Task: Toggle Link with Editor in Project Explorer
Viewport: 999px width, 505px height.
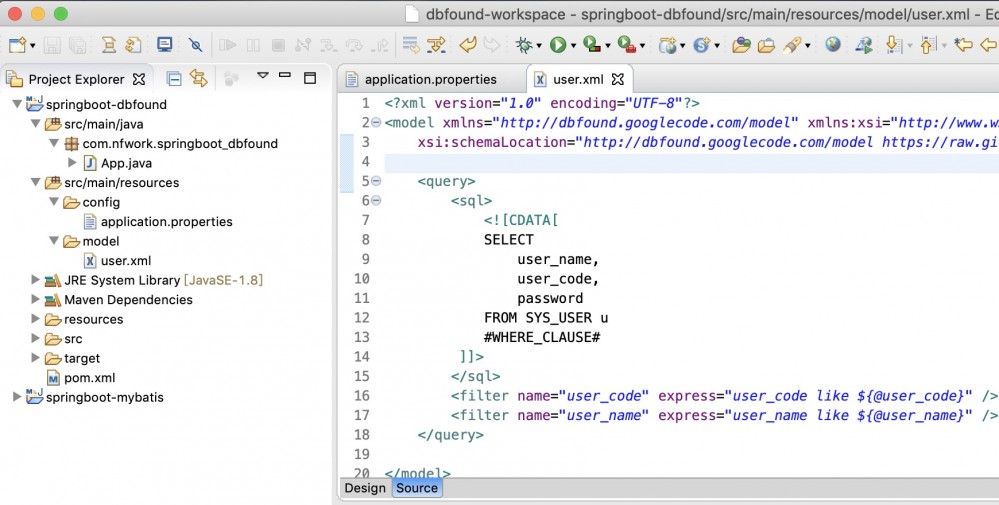Action: [x=199, y=78]
